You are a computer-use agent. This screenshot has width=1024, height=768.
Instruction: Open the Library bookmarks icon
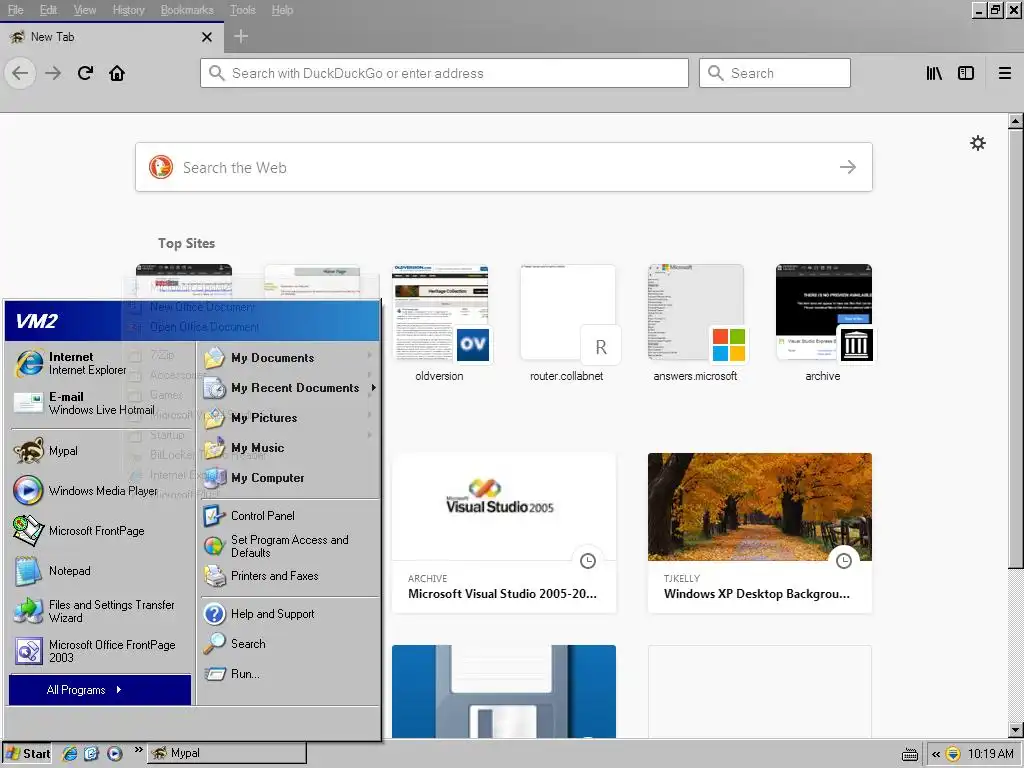(x=934, y=73)
